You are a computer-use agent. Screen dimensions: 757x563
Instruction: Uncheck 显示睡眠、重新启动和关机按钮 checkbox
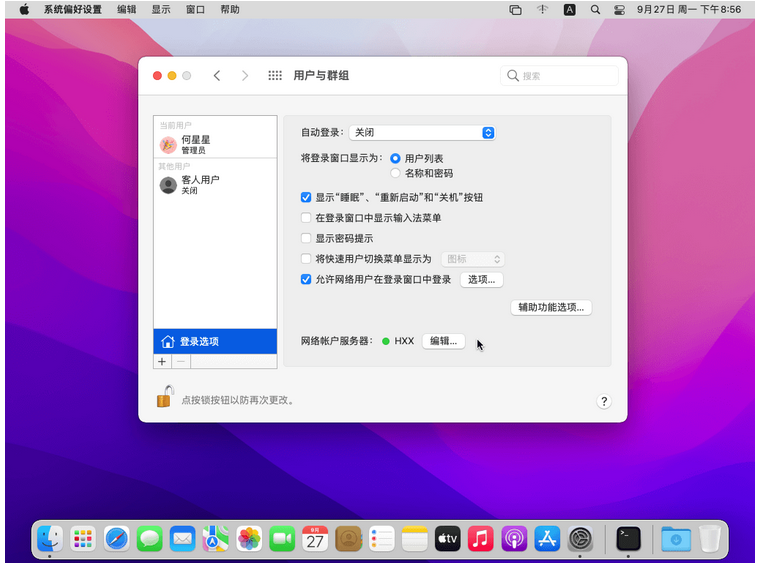click(x=306, y=197)
